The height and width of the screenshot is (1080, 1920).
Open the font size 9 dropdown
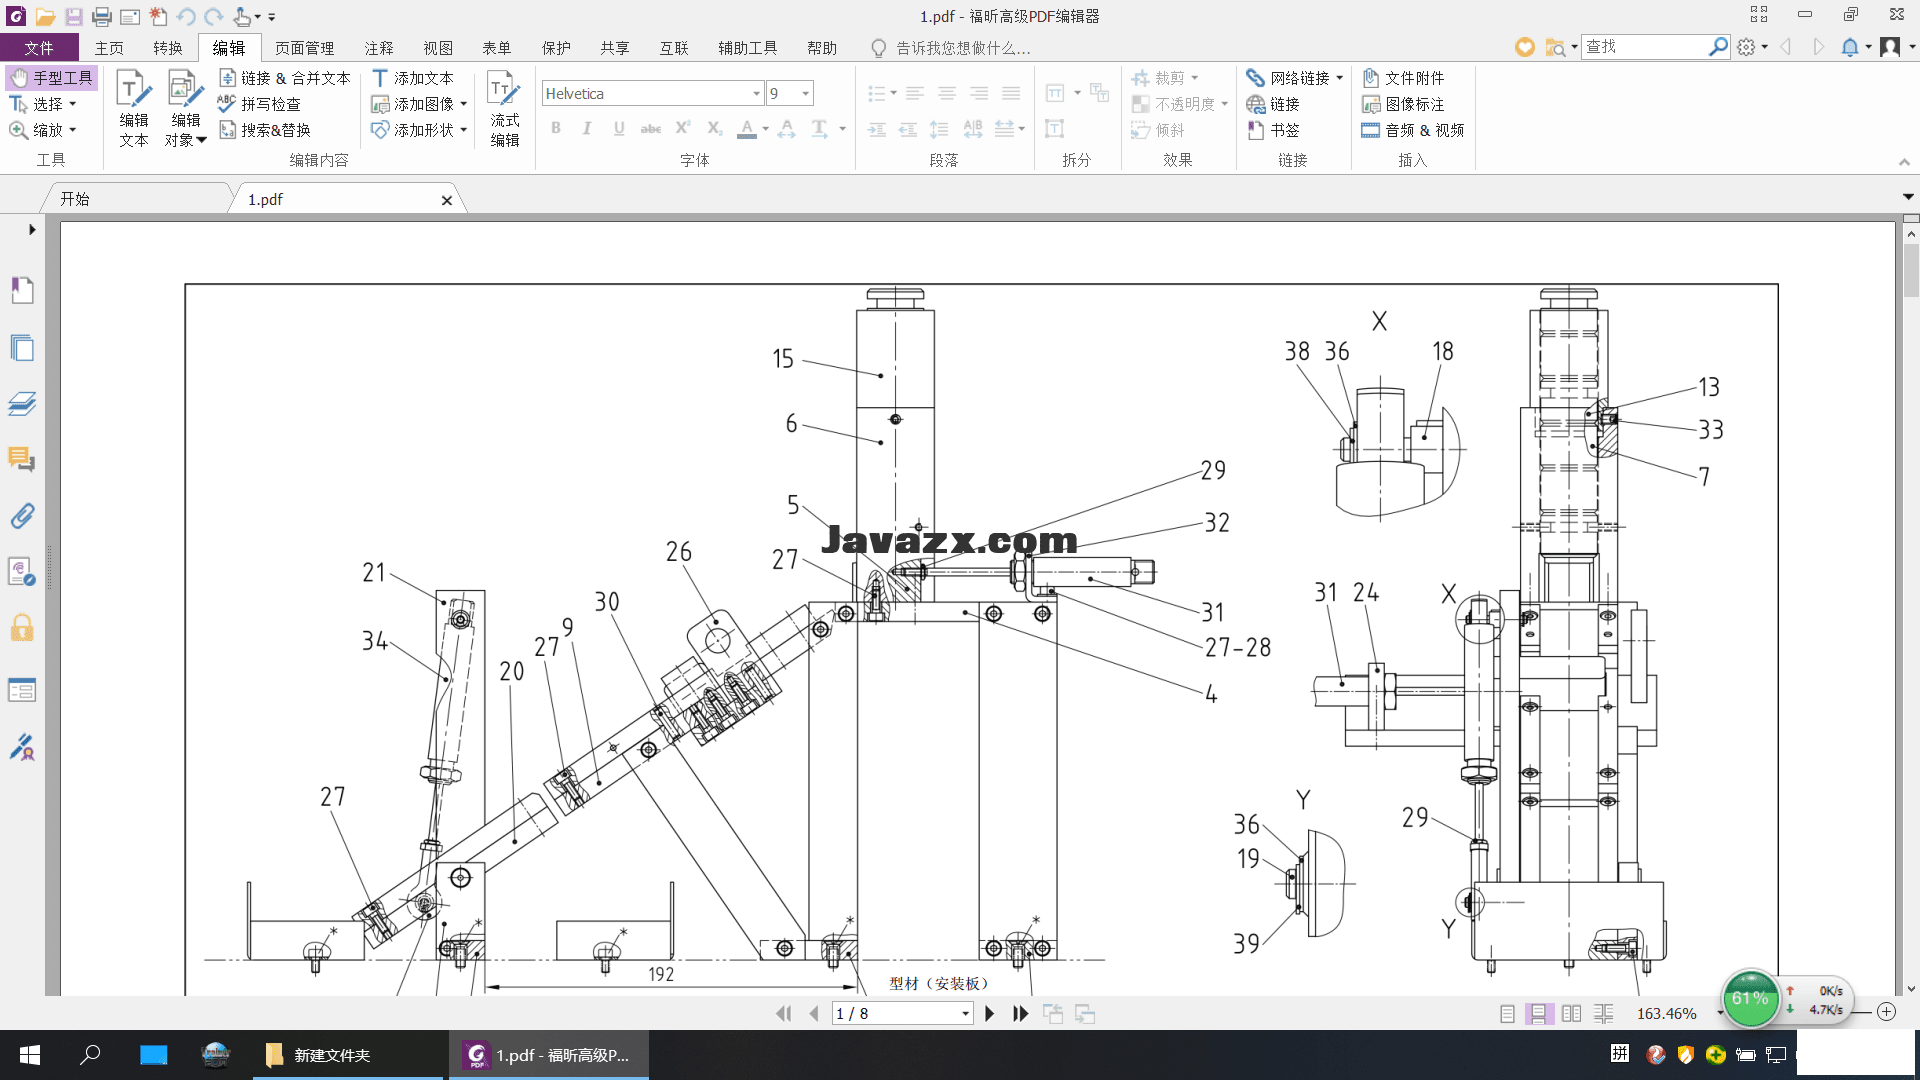805,93
